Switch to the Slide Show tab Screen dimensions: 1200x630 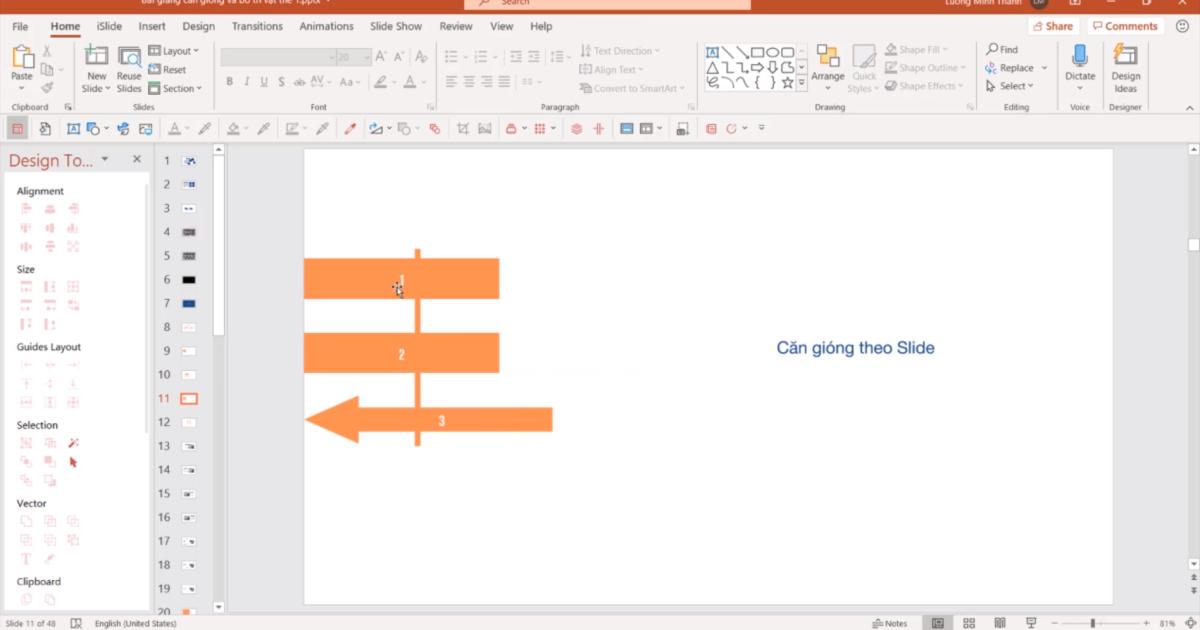coord(396,26)
